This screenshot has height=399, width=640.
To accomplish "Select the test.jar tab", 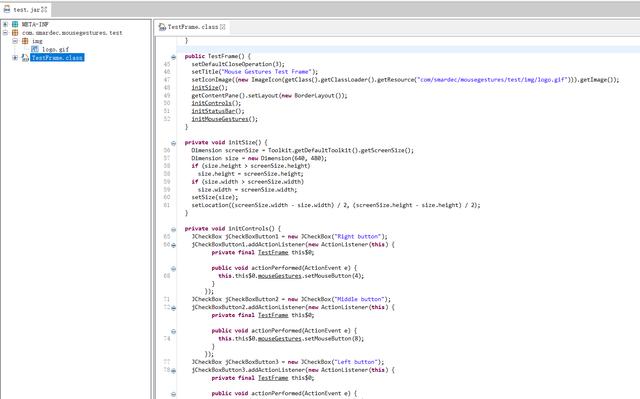I will 25,9.
